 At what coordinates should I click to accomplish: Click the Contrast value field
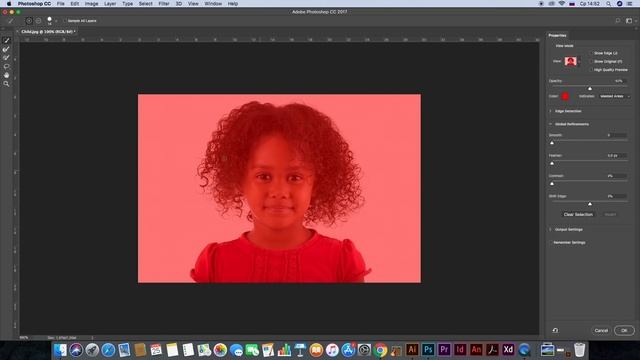[x=616, y=176]
